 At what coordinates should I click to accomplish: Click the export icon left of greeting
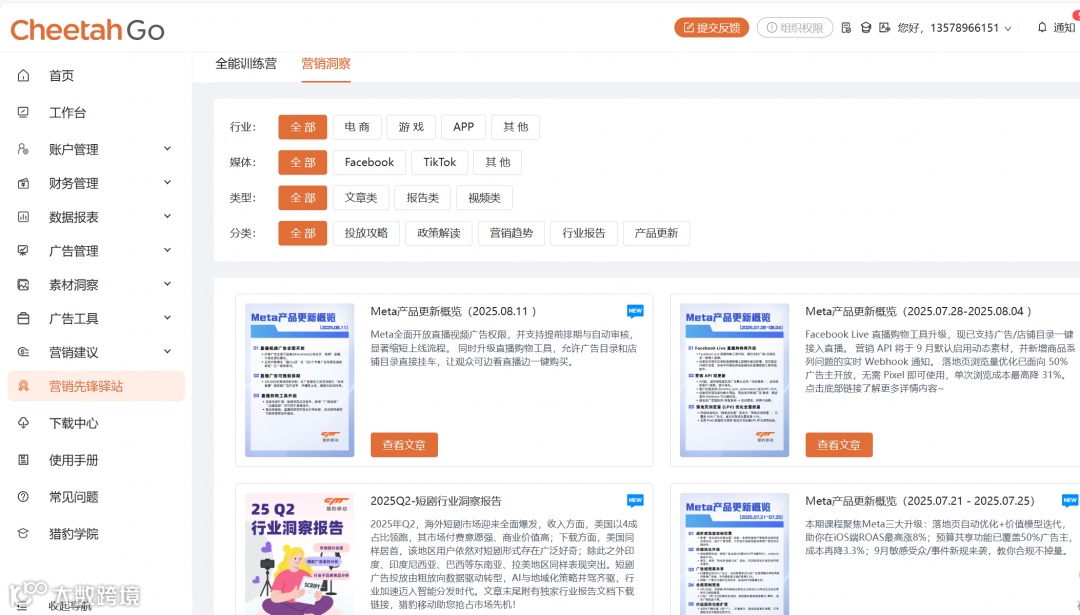point(884,28)
